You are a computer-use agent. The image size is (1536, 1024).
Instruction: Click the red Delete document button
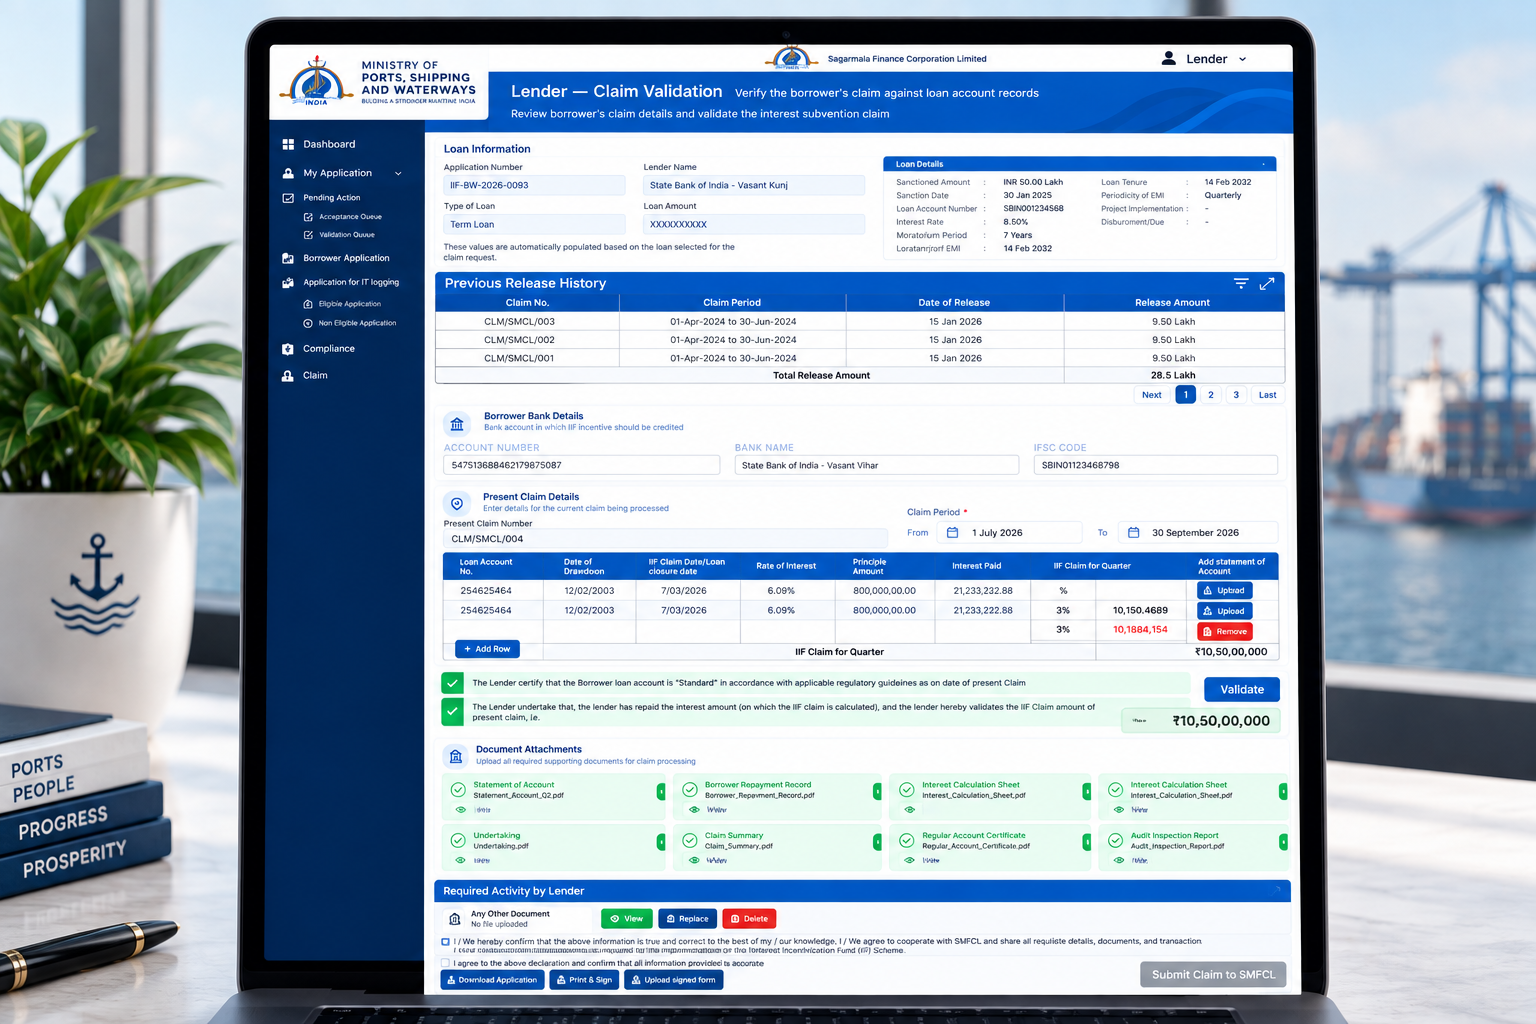[749, 919]
